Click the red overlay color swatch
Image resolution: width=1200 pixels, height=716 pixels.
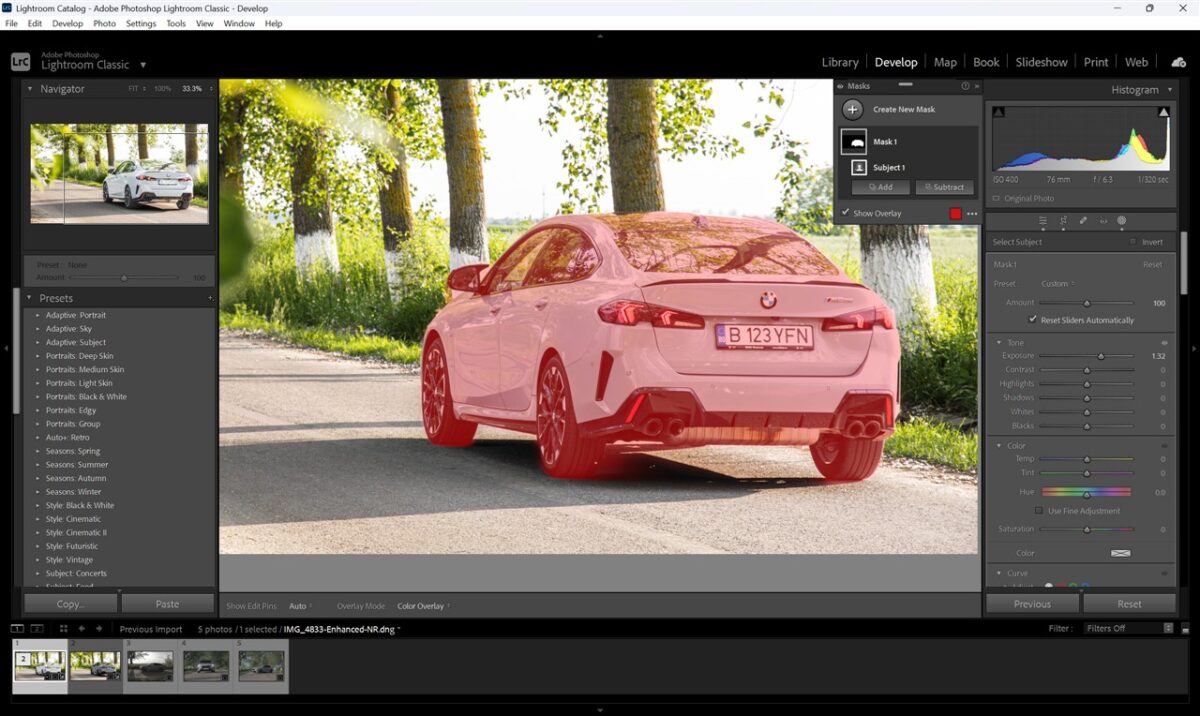(955, 213)
